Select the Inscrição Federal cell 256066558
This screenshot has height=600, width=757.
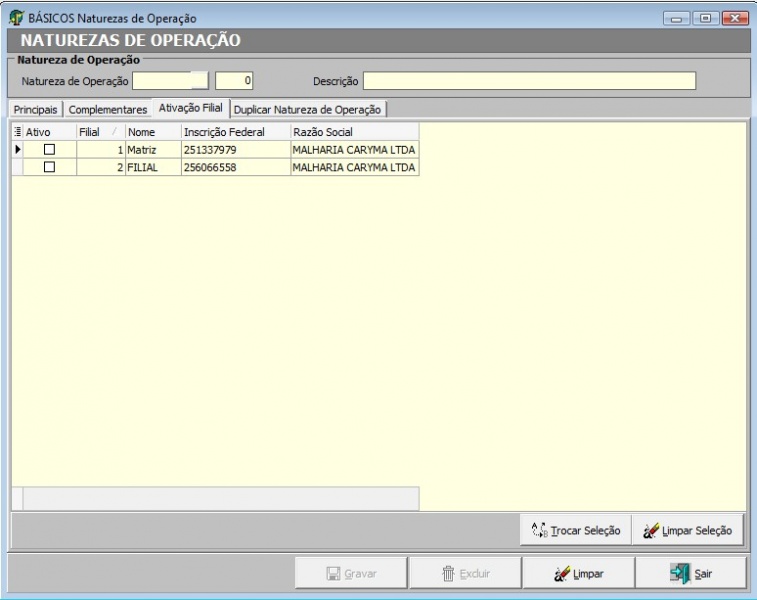click(234, 167)
